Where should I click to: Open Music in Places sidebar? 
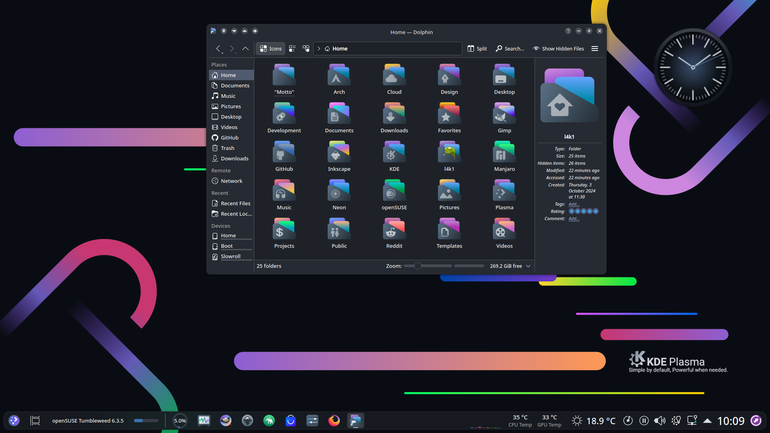231,96
